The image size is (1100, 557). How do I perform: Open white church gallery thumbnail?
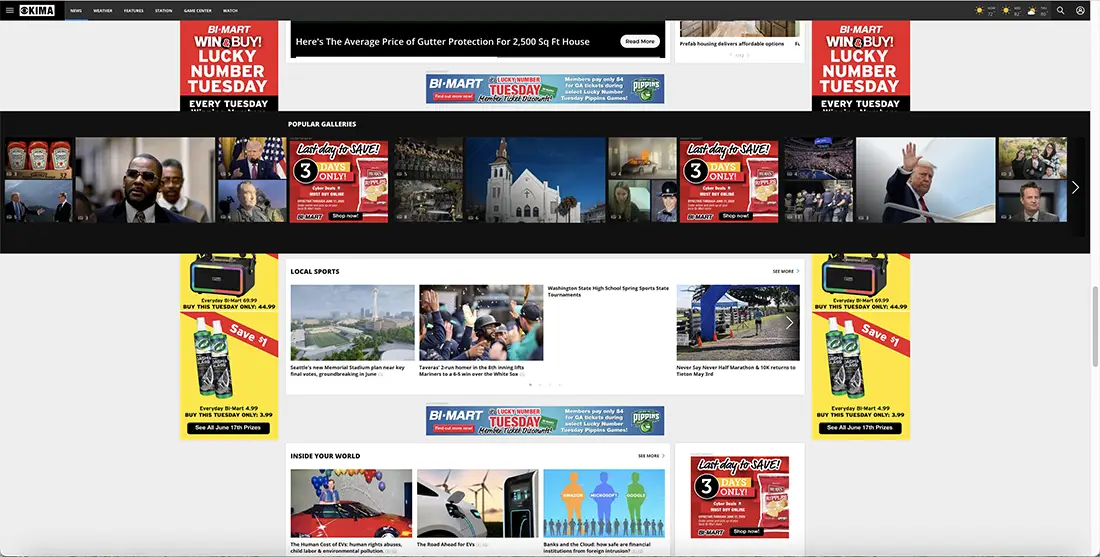pos(535,180)
